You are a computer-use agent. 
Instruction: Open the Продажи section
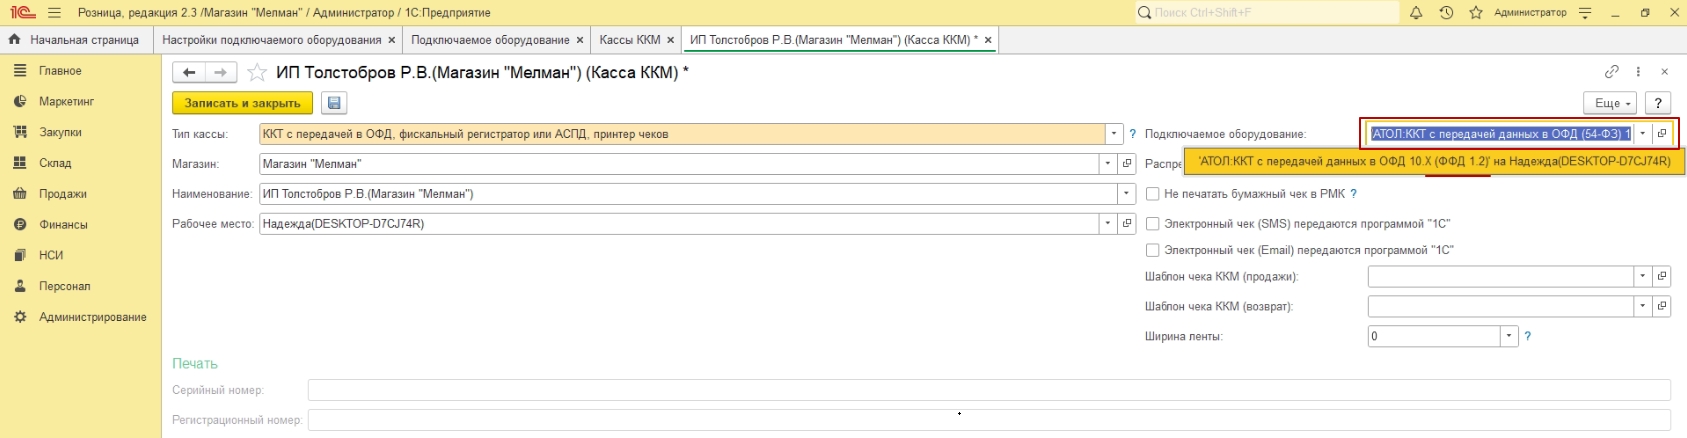[x=63, y=194]
